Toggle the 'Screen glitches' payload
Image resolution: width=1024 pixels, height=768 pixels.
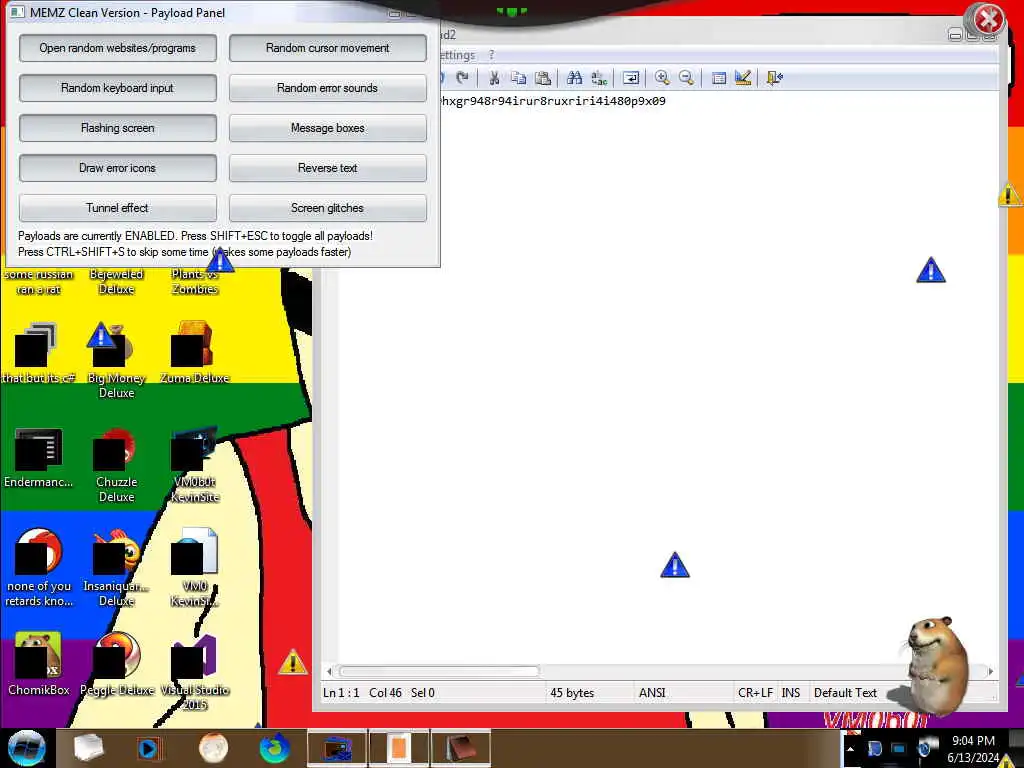328,208
